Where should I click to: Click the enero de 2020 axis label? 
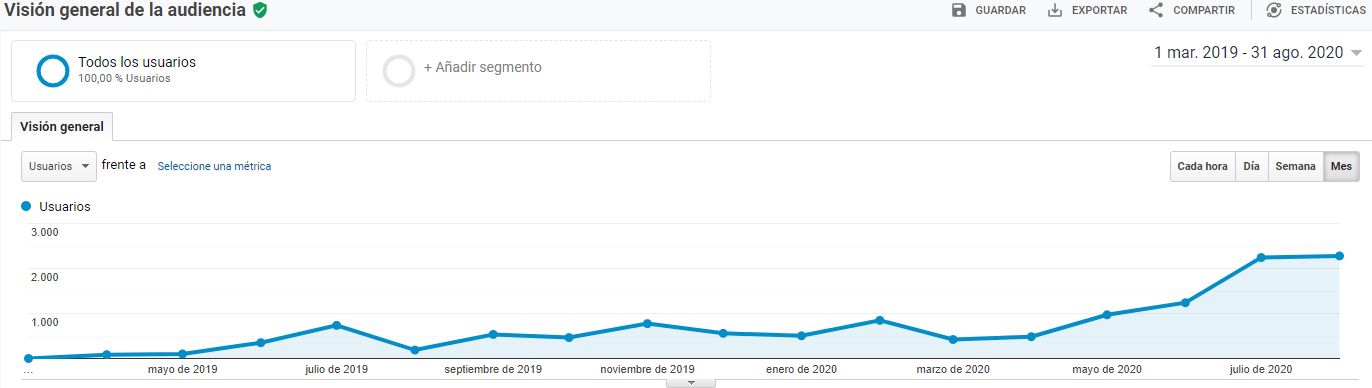point(800,369)
